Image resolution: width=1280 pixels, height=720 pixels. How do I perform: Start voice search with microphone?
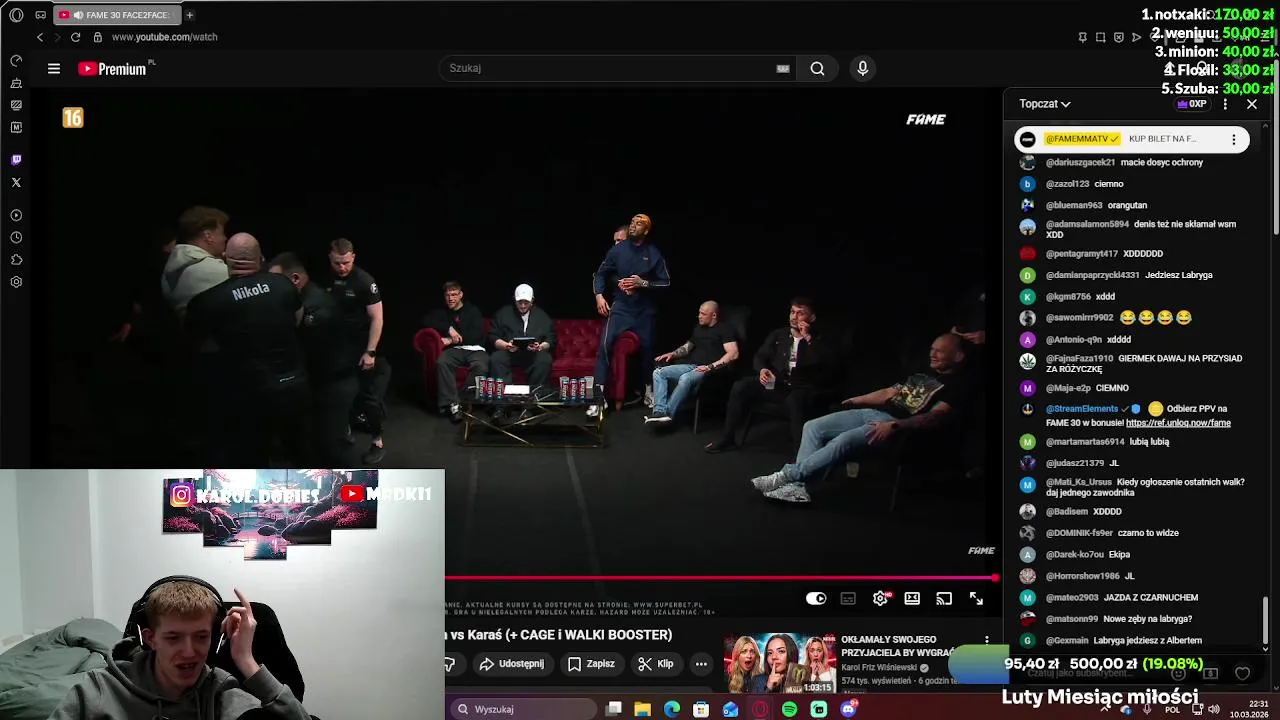coord(862,68)
